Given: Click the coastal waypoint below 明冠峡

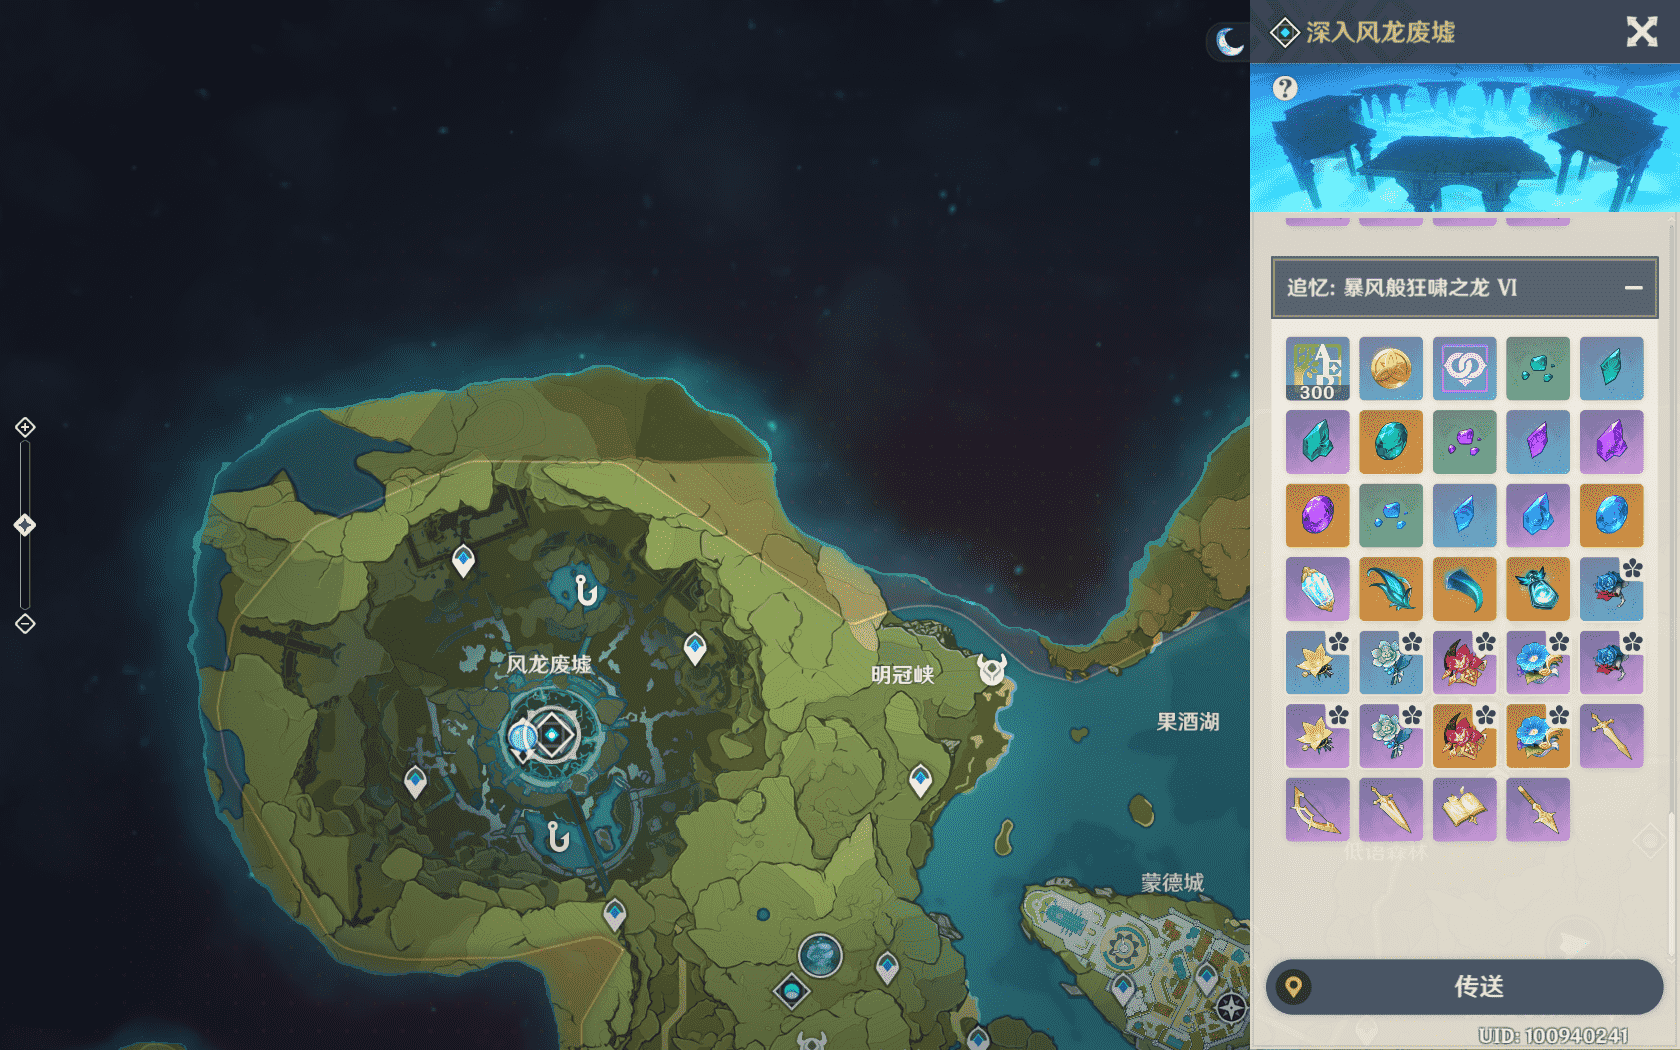Looking at the screenshot, I should click(x=920, y=780).
